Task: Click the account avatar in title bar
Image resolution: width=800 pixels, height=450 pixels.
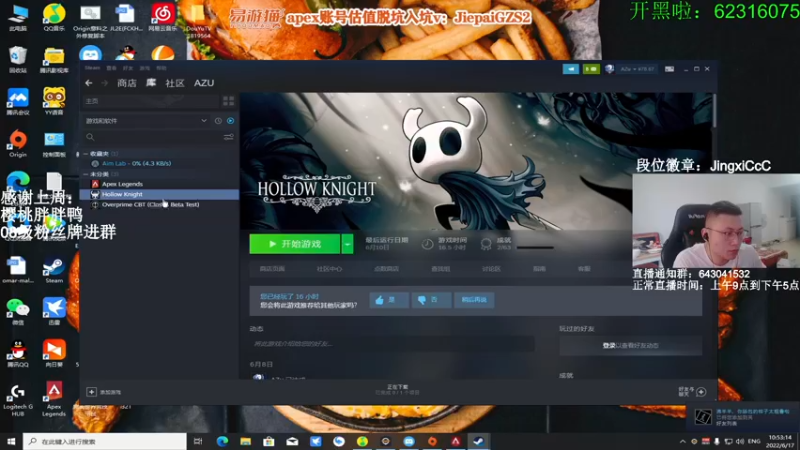Action: pyautogui.click(x=609, y=69)
